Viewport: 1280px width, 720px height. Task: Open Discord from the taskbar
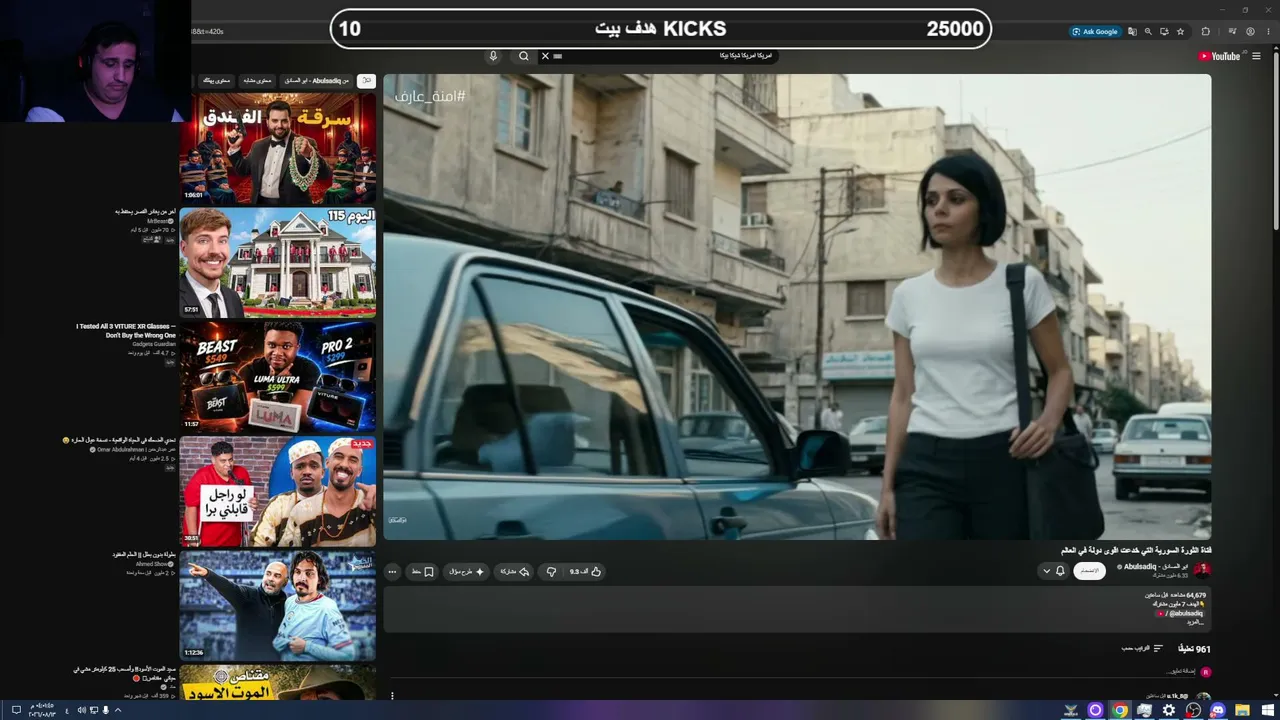pos(1218,710)
